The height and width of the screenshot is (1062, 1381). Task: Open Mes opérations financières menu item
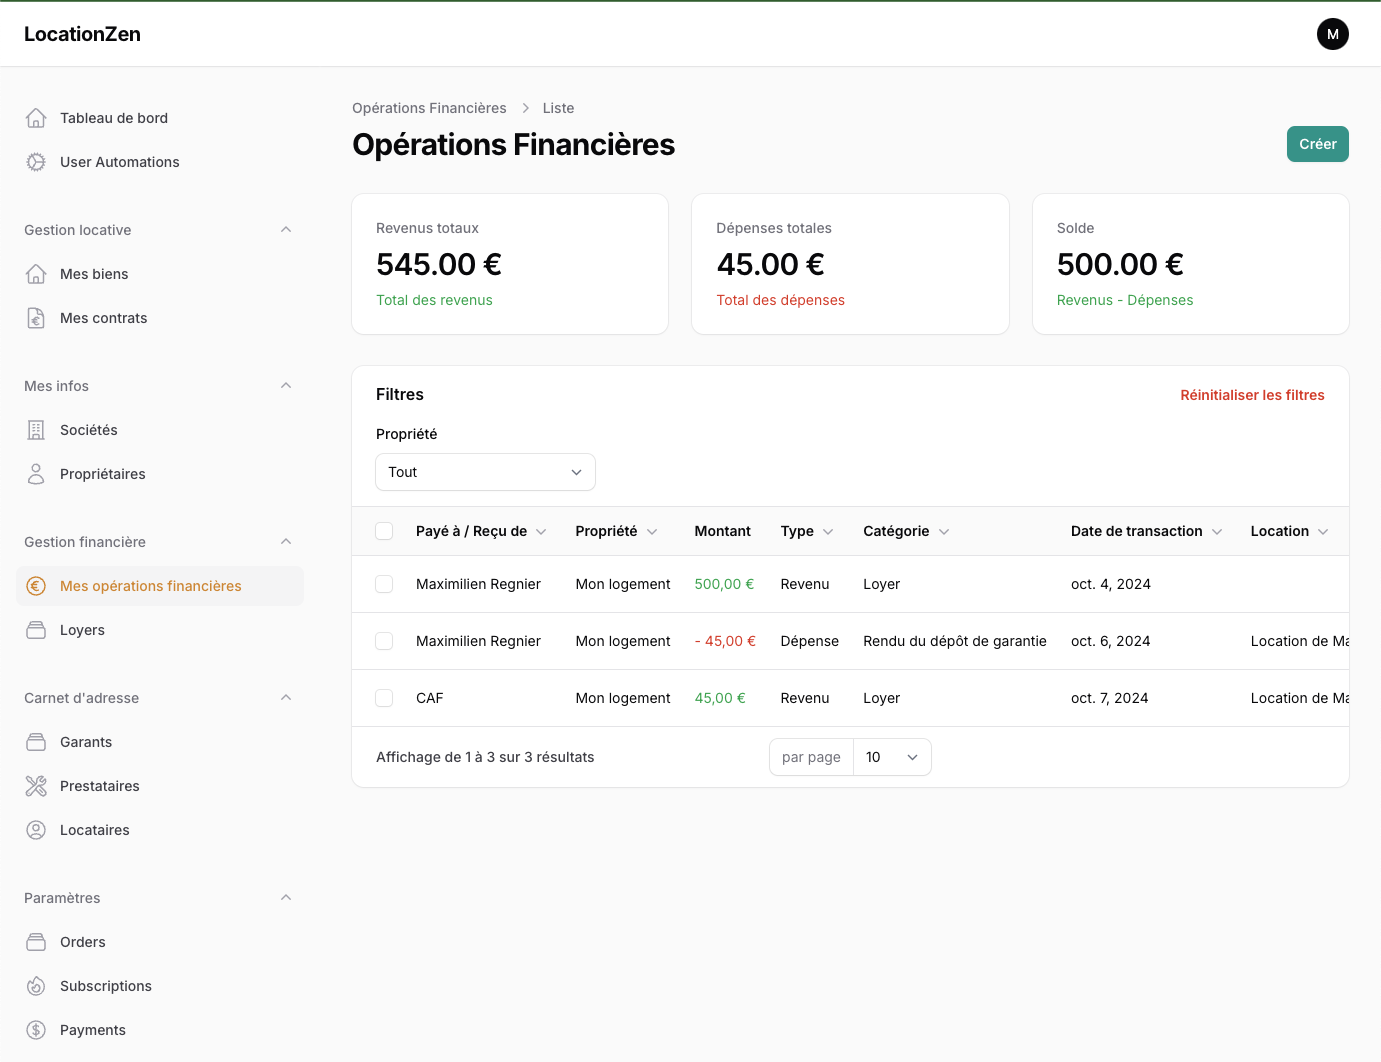pos(160,586)
